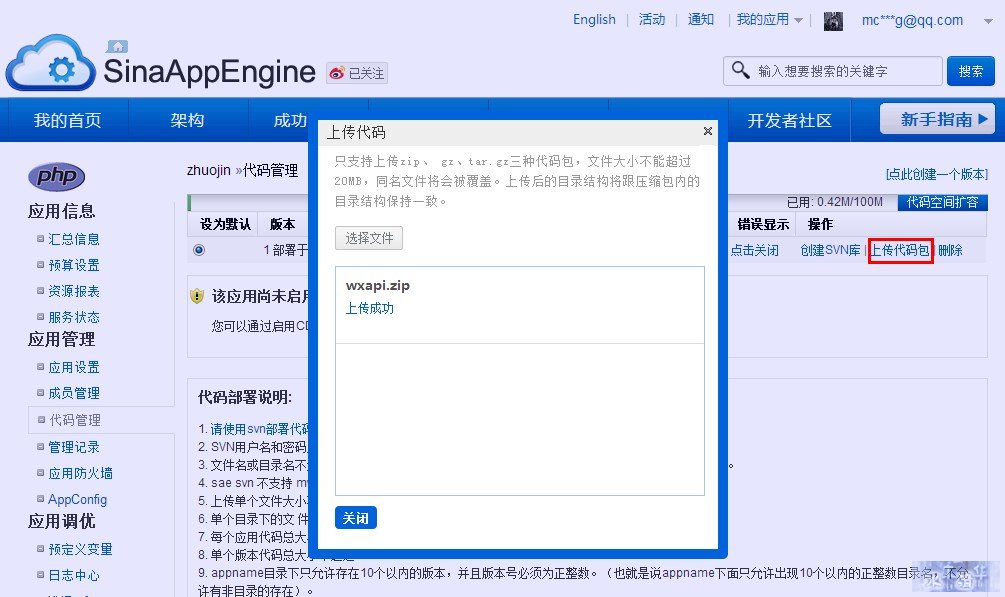Viewport: 1005px width, 597px height.
Task: Open 成员管理 in the sidebar
Action: [x=74, y=393]
